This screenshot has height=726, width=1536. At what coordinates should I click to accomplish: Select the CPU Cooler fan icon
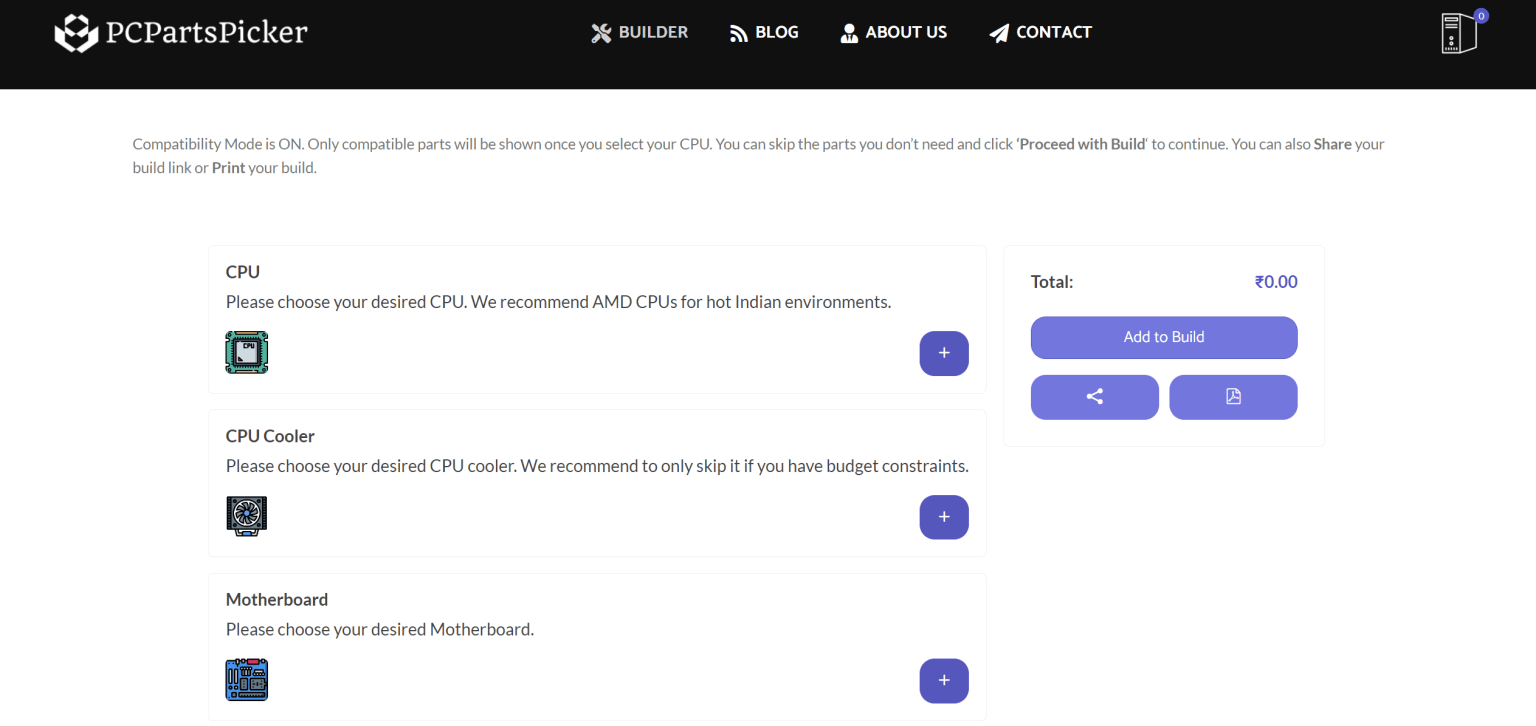coord(246,516)
